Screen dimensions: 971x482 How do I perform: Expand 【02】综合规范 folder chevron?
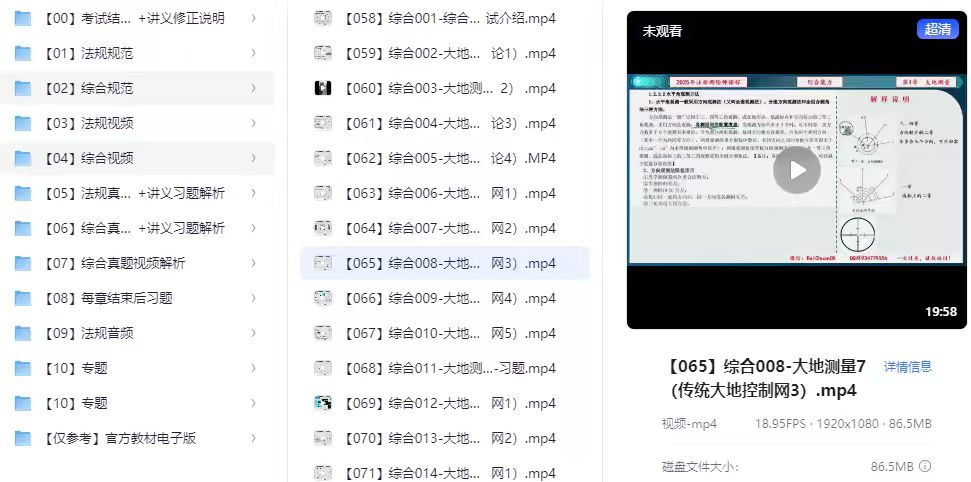(x=253, y=89)
